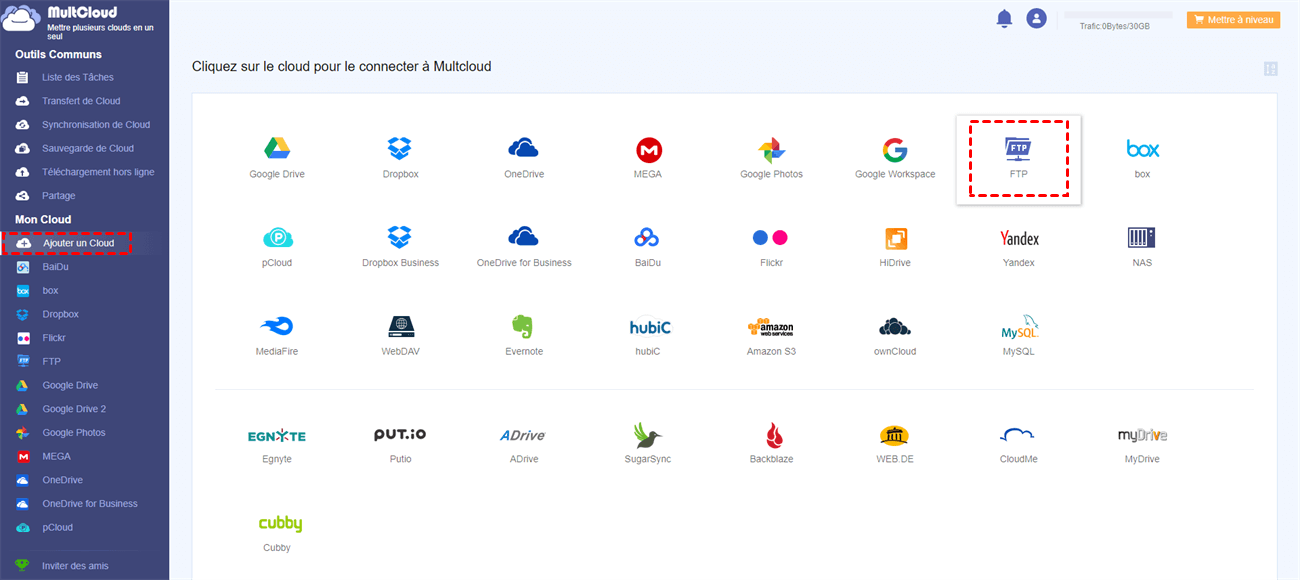
Task: Open Téléchargement hors ligne in sidebar
Action: click(98, 172)
